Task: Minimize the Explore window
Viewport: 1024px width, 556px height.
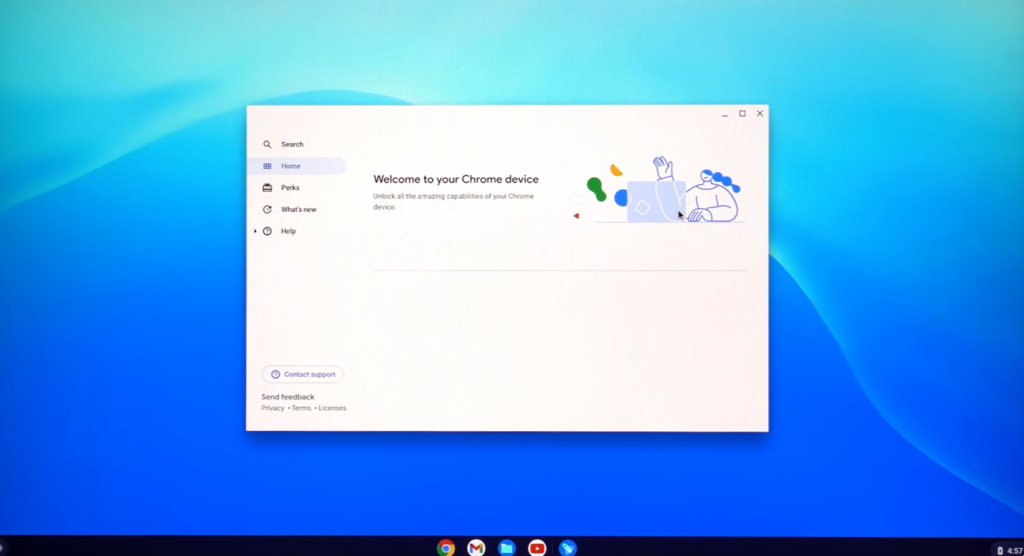Action: pyautogui.click(x=725, y=114)
